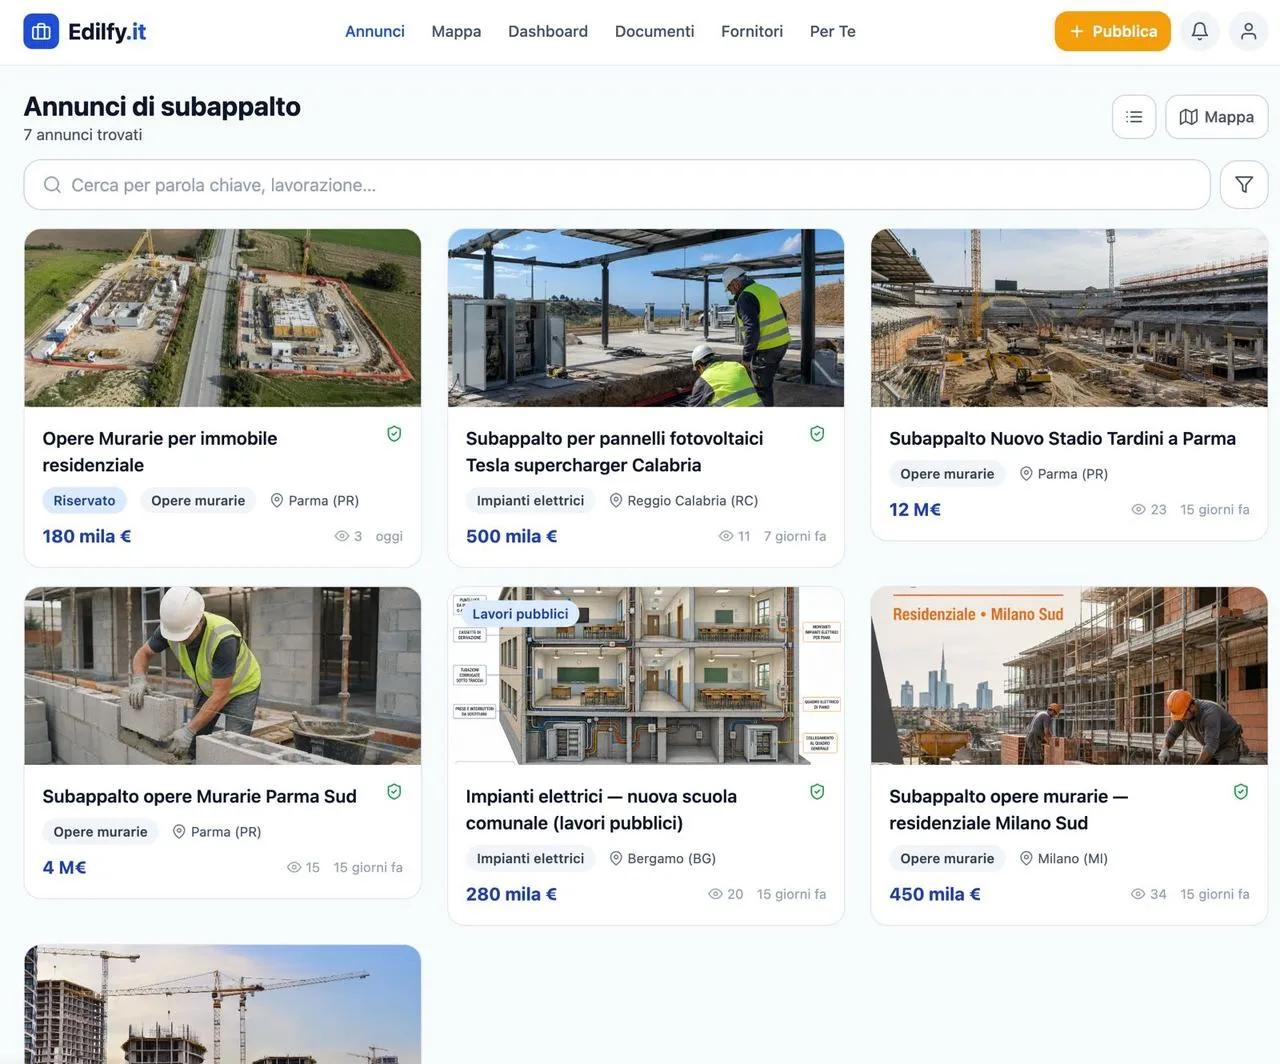Open listing Subappalto opere Murarie Parma Sud
This screenshot has height=1064, width=1280.
pos(199,796)
